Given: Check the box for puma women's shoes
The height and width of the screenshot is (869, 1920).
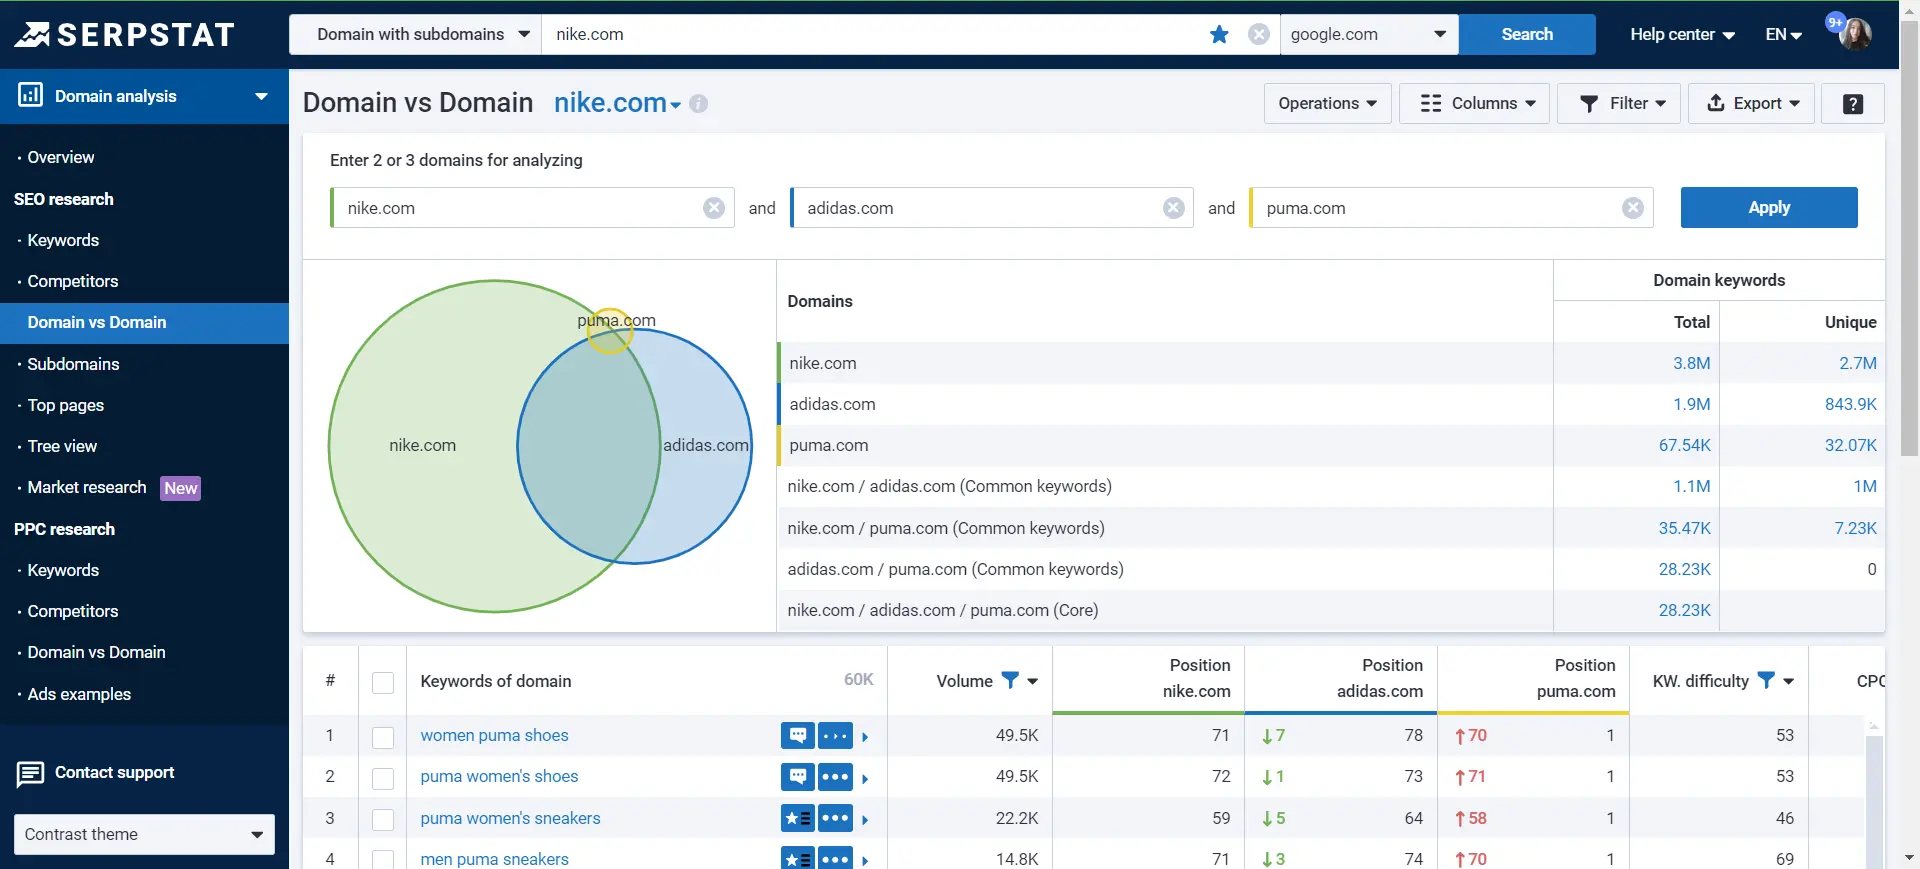Looking at the screenshot, I should coord(383,778).
